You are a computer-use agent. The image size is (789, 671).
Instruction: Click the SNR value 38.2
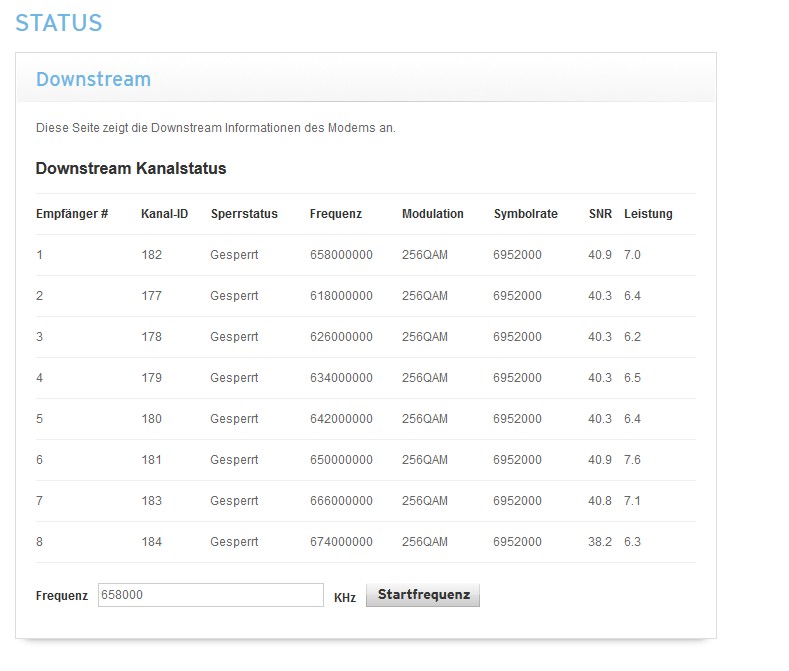[x=600, y=542]
